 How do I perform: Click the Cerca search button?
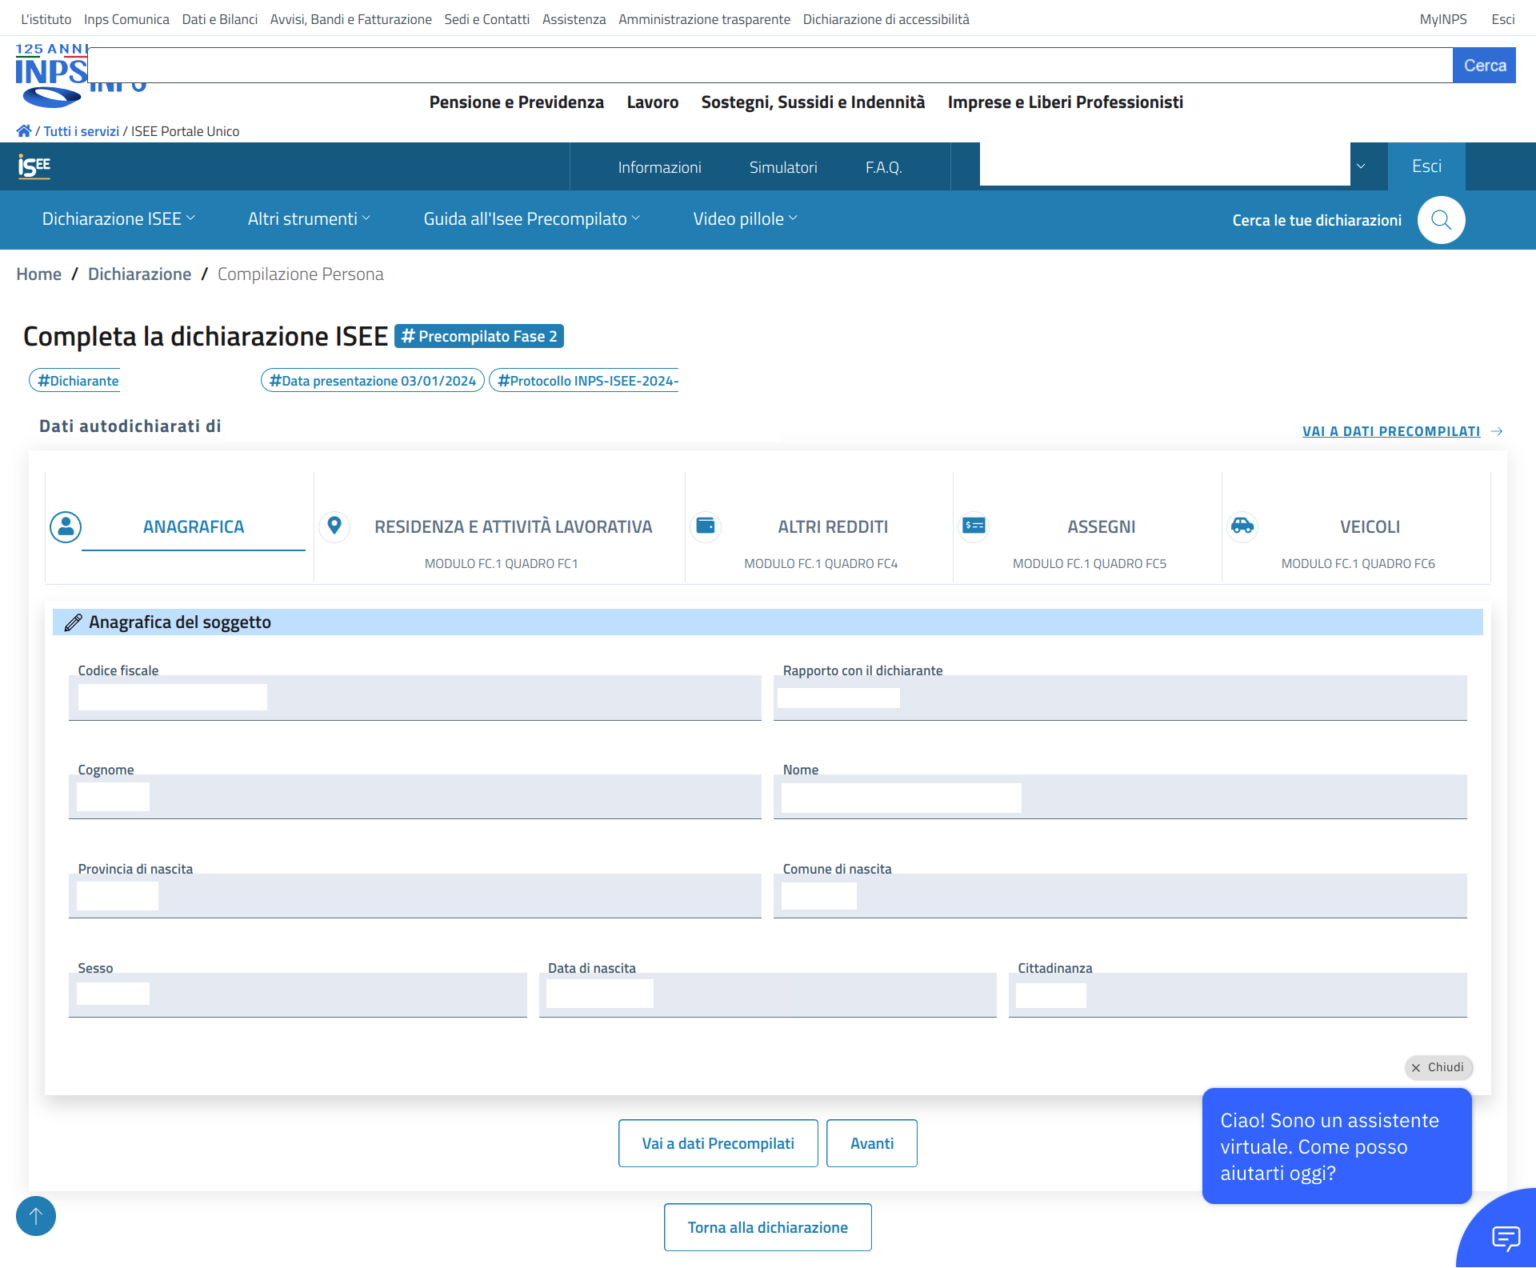1484,65
